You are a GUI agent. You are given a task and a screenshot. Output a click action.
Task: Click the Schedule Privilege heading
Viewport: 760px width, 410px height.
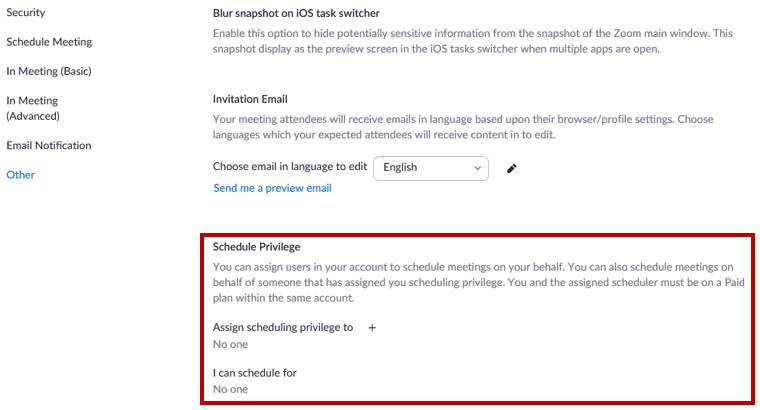[x=257, y=246]
